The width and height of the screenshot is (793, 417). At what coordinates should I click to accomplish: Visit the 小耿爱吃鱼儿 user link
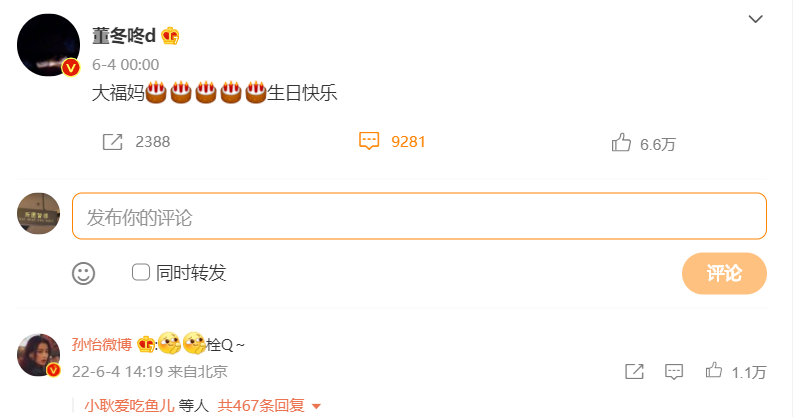point(129,405)
